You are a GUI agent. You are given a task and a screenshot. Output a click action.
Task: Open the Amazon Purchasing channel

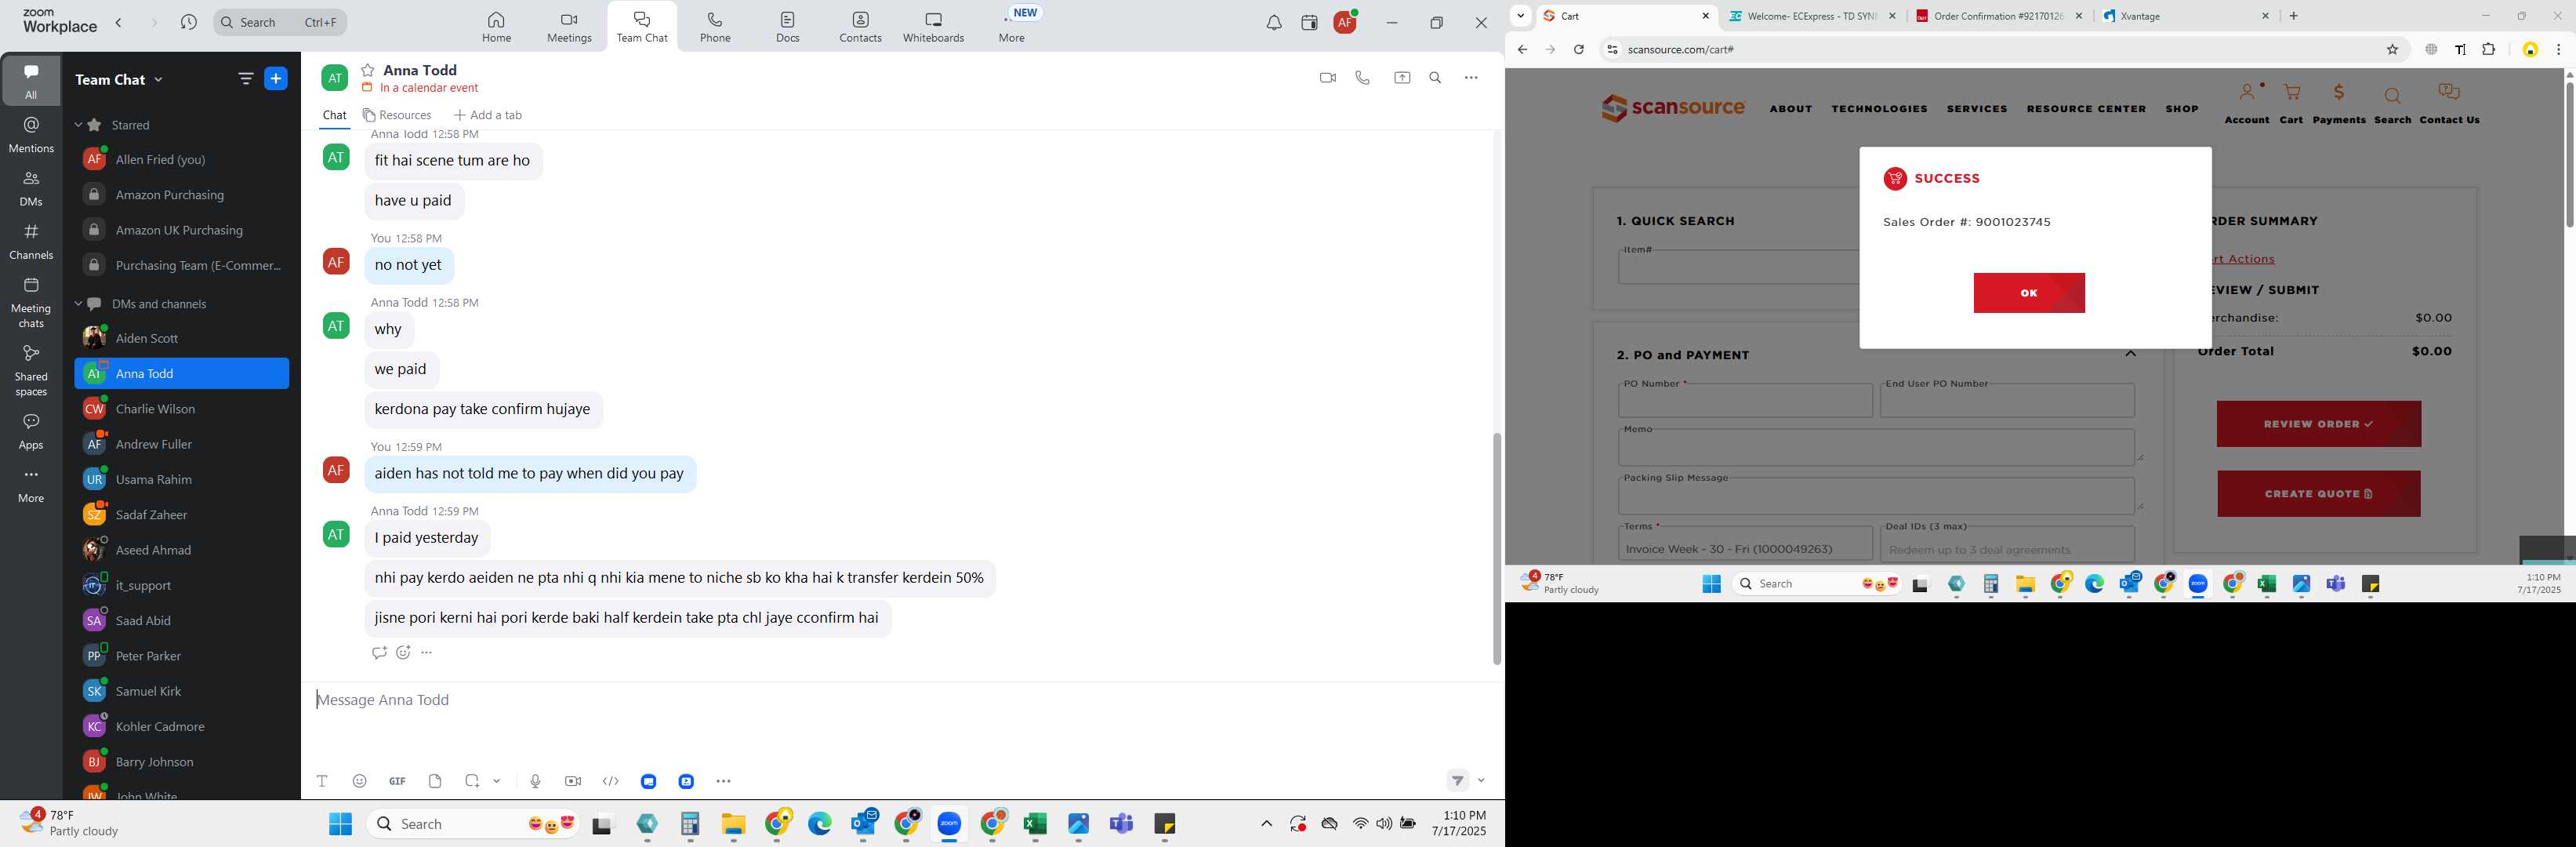[182, 195]
